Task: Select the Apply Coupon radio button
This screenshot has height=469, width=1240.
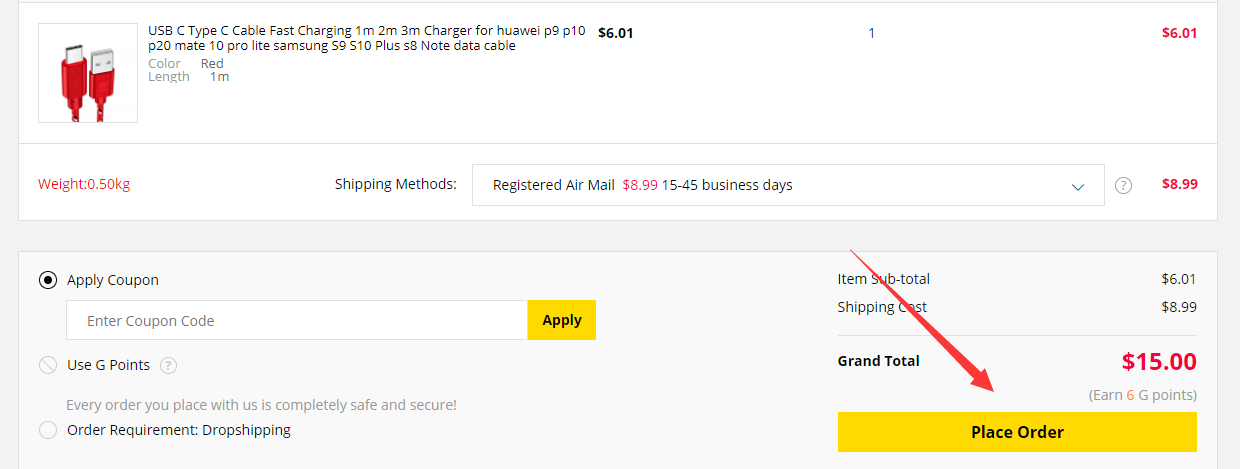Action: [x=47, y=280]
